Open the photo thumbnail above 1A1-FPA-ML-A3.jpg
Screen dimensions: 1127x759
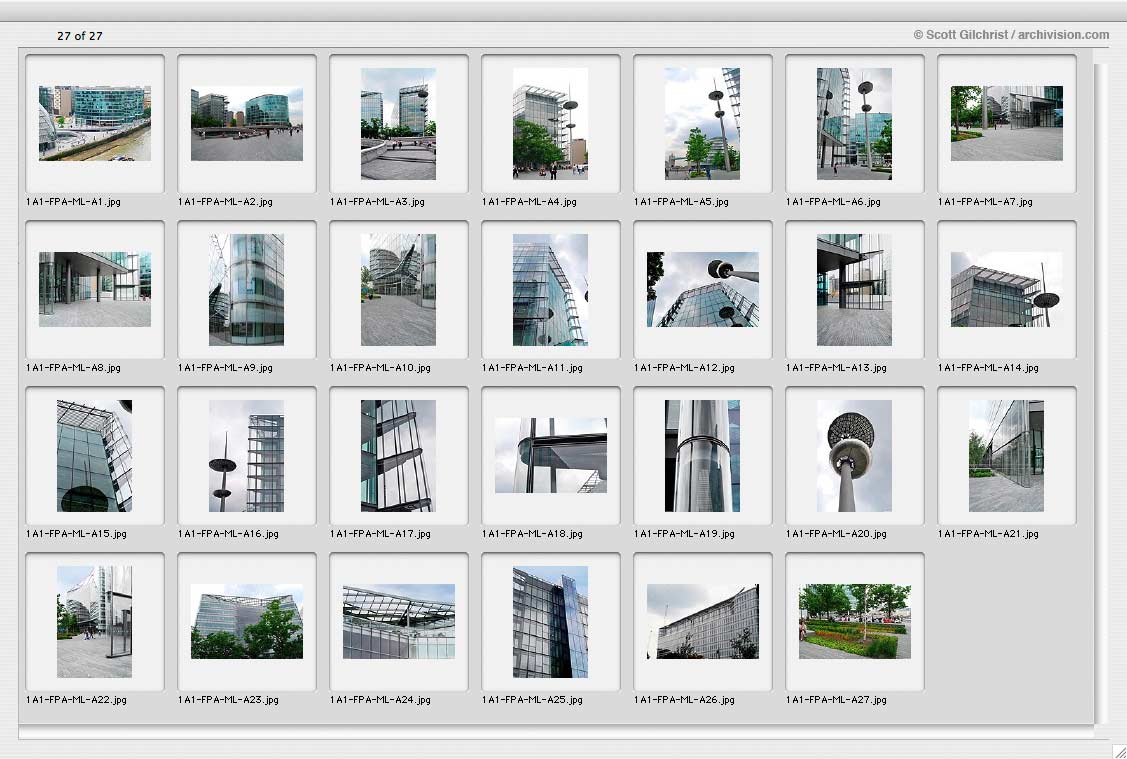click(398, 124)
